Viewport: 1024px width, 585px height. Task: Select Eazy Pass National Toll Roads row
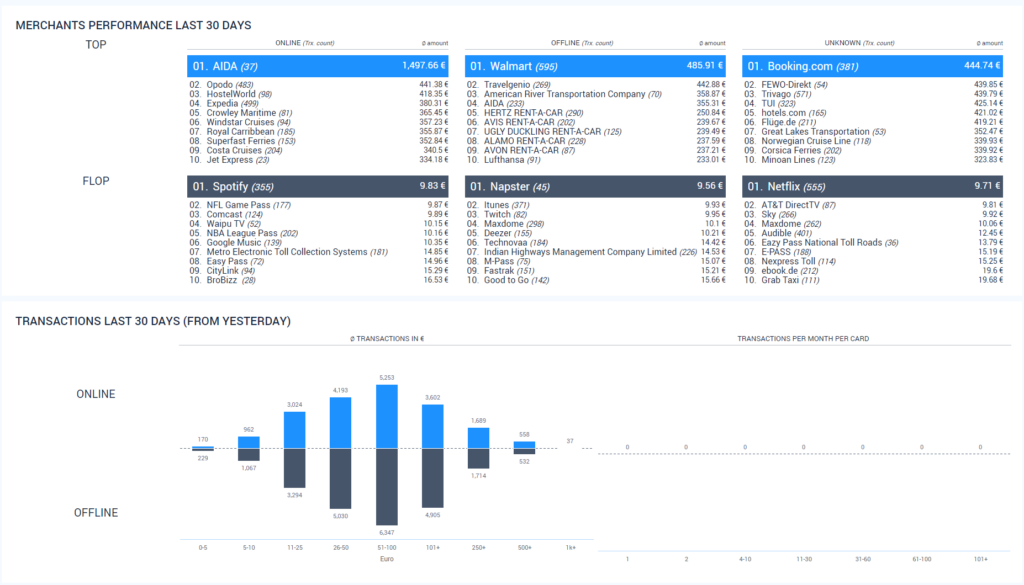pos(872,242)
